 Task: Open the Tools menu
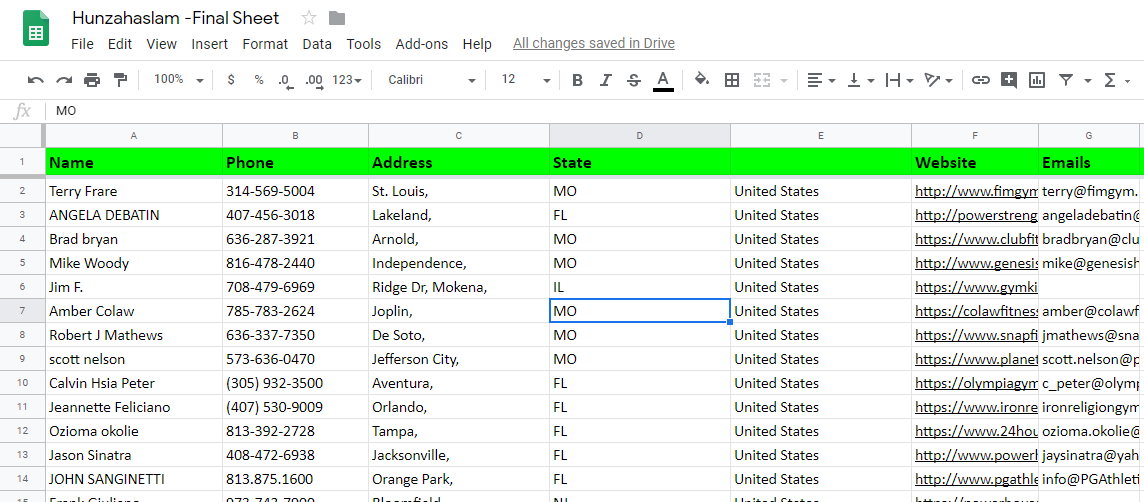363,44
